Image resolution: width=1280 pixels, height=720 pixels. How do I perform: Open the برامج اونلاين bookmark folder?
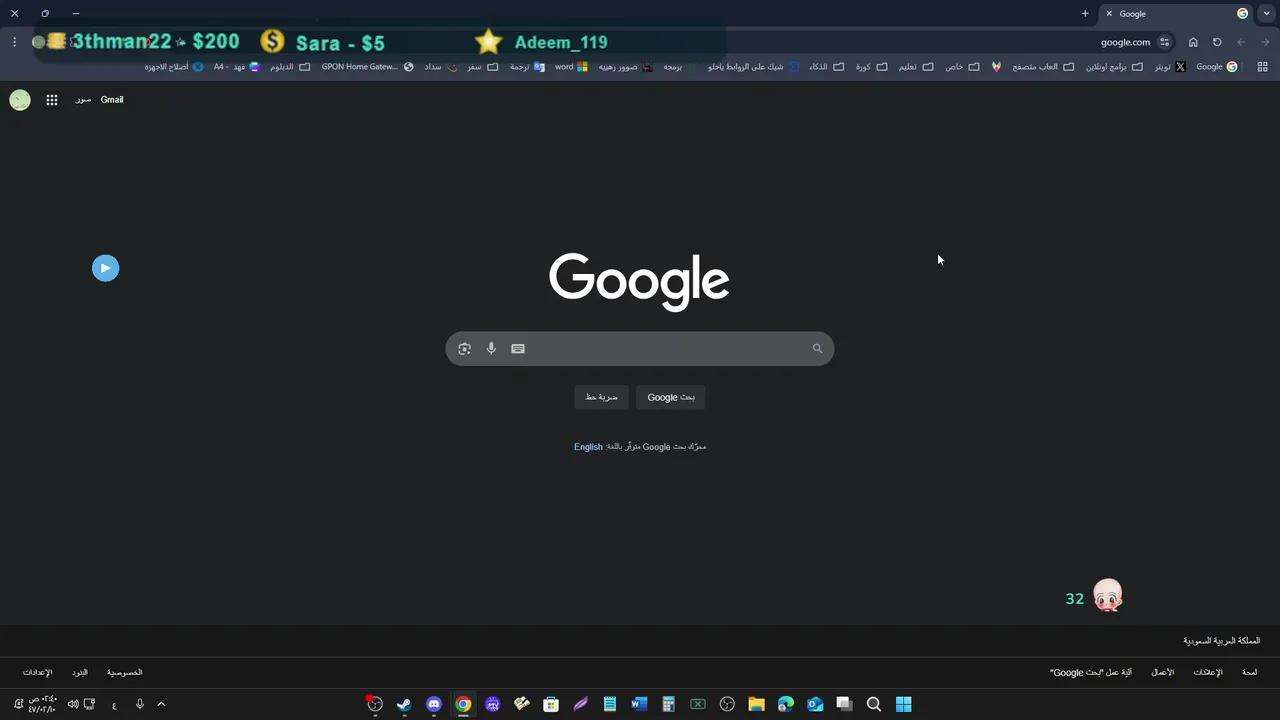pyautogui.click(x=1114, y=67)
